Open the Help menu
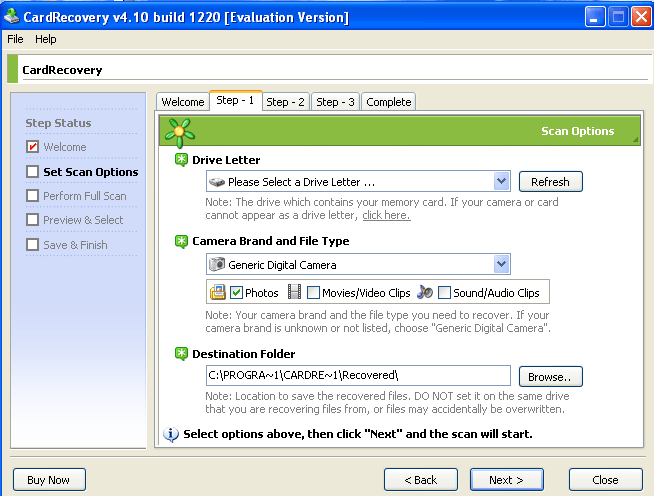Image resolution: width=654 pixels, height=496 pixels. tap(45, 39)
